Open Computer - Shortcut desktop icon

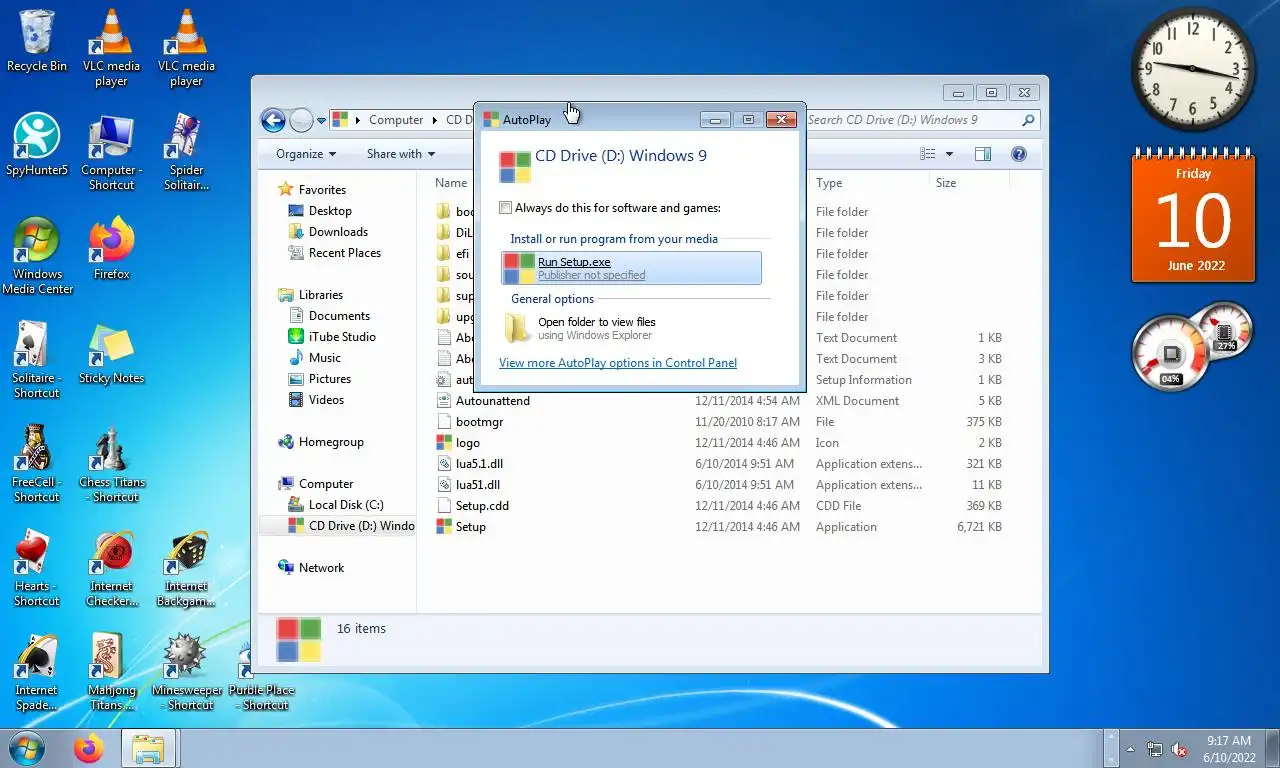111,153
